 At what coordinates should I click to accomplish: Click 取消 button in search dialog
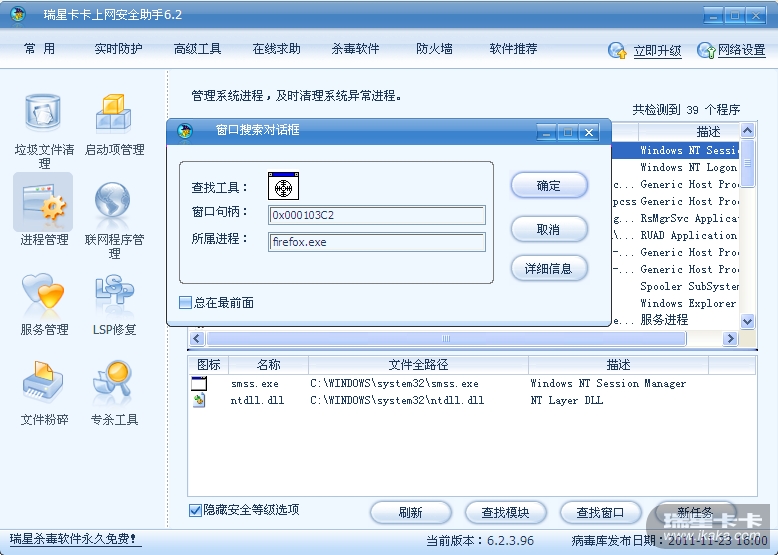(x=549, y=229)
